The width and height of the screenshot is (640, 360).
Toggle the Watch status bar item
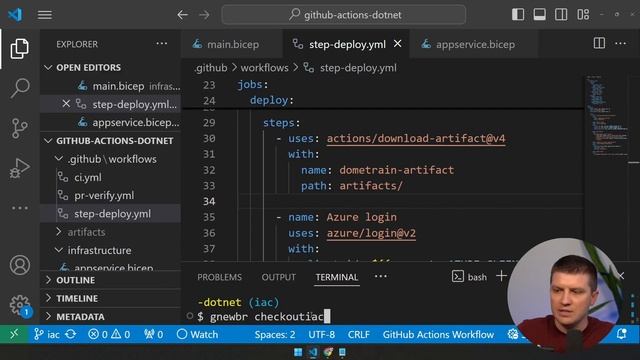[198, 334]
